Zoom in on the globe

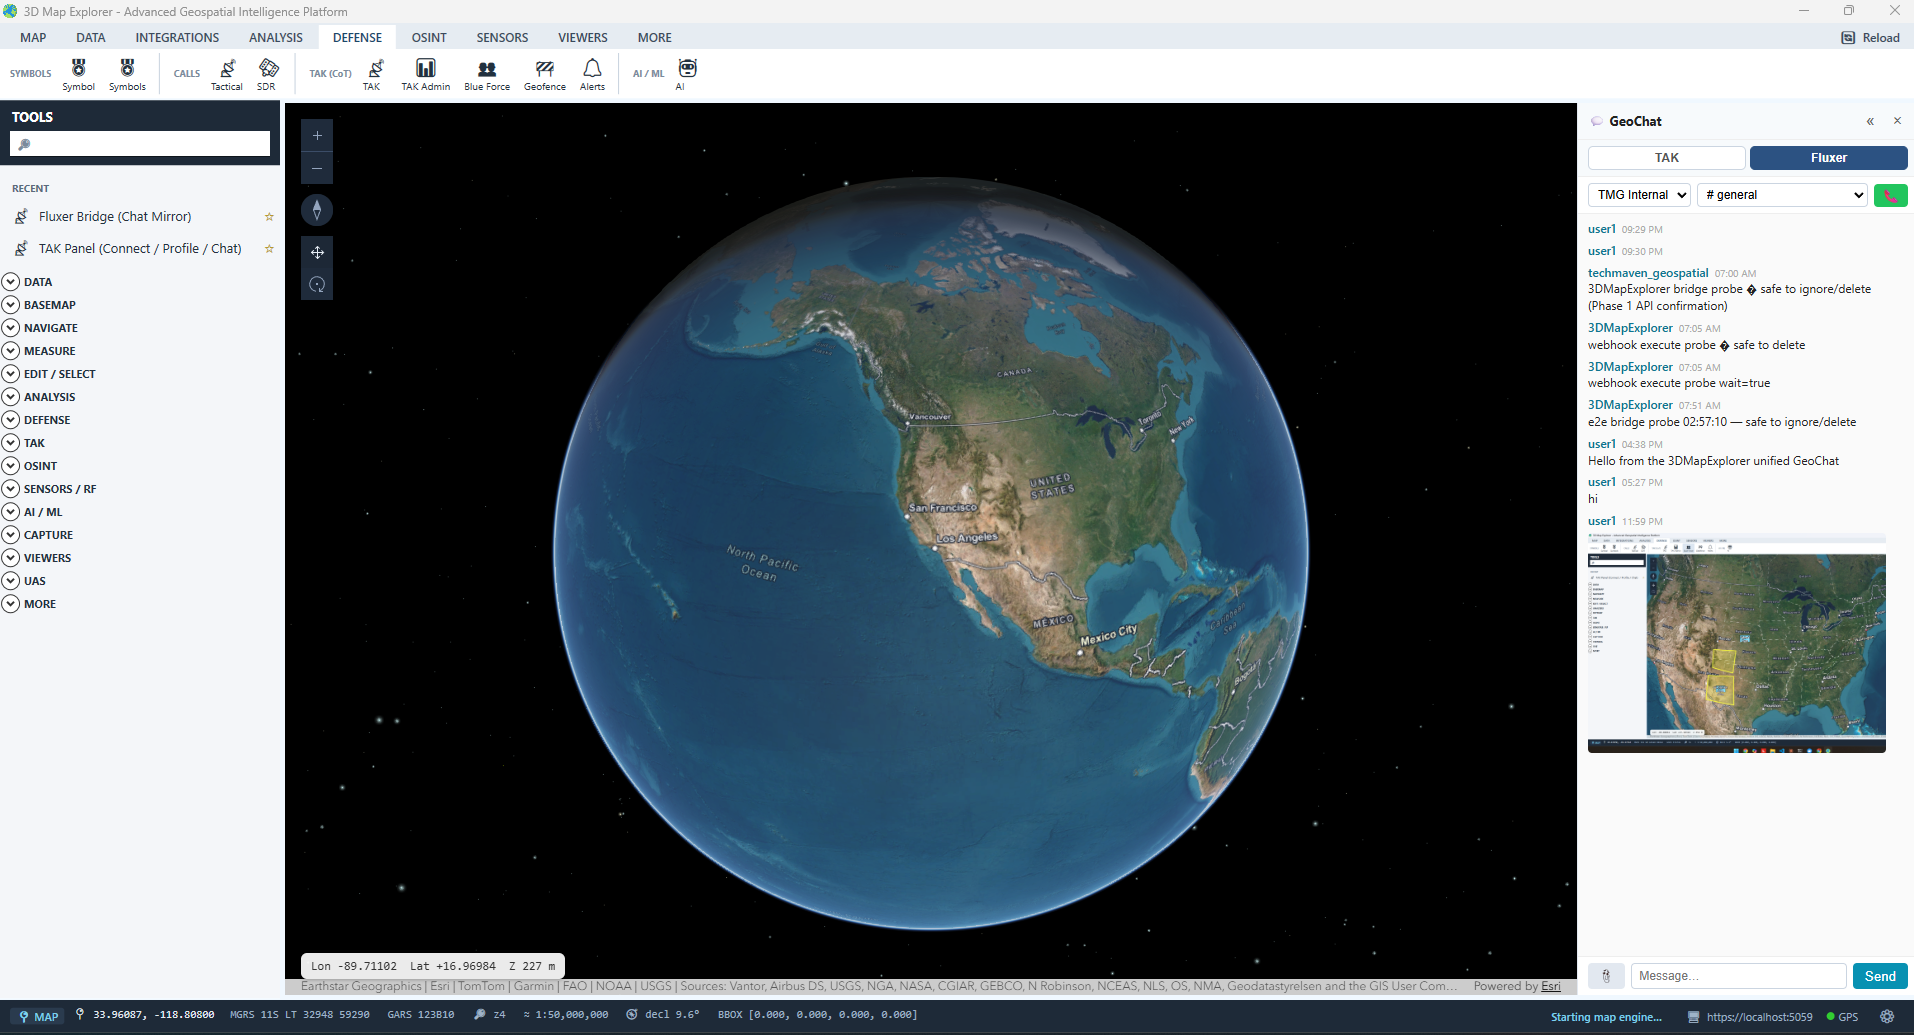(x=317, y=136)
